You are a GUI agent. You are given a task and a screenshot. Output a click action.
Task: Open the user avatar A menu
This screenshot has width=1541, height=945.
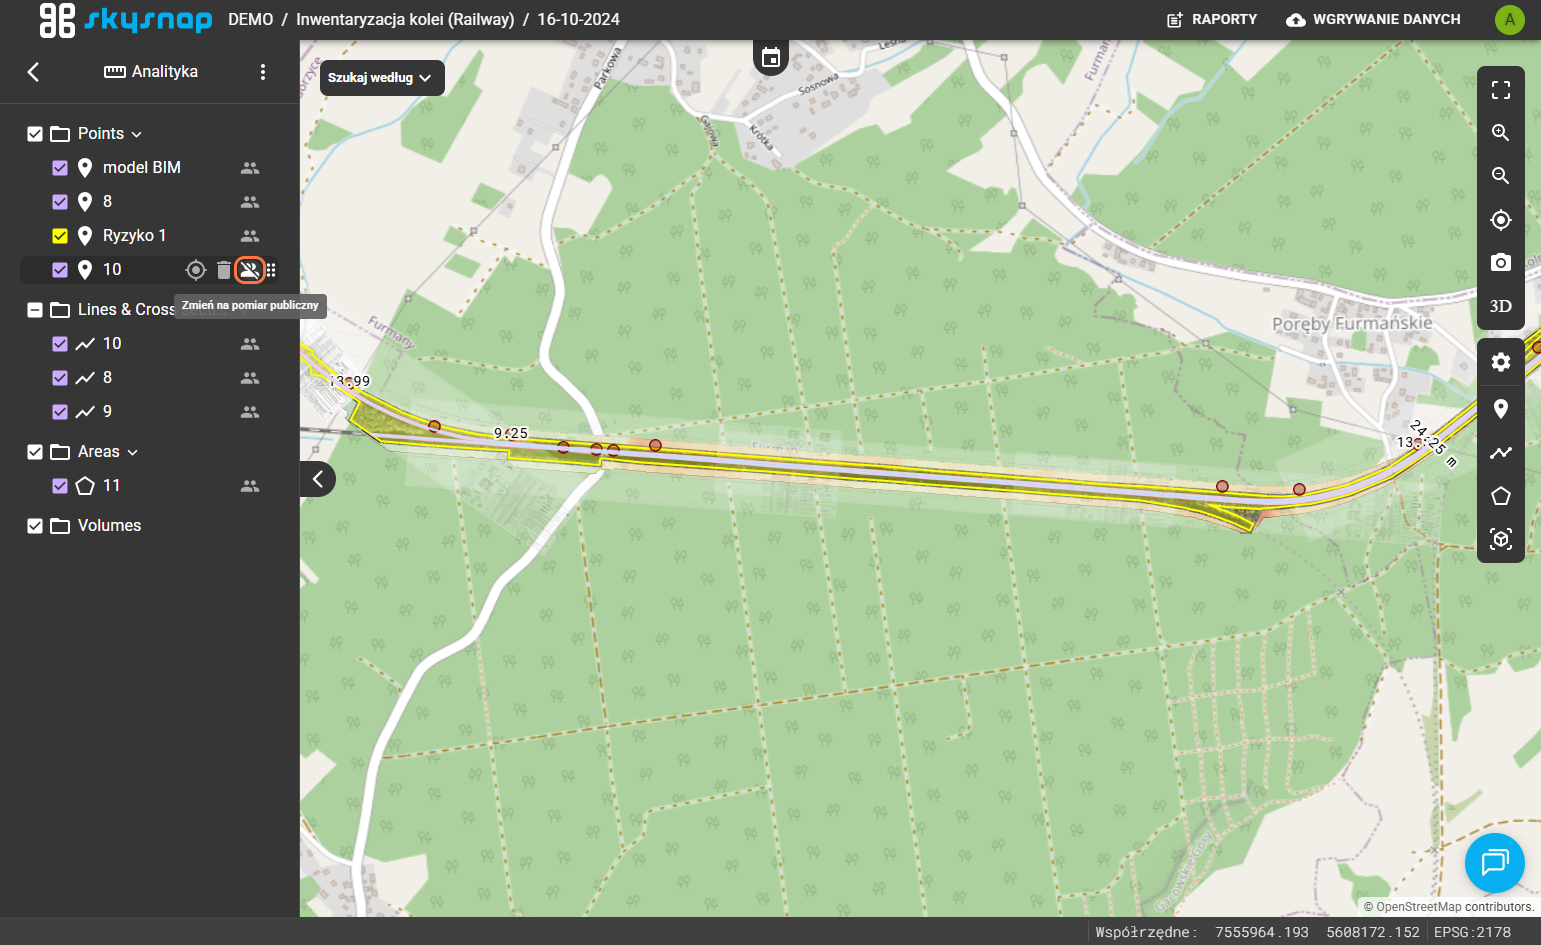(1509, 19)
